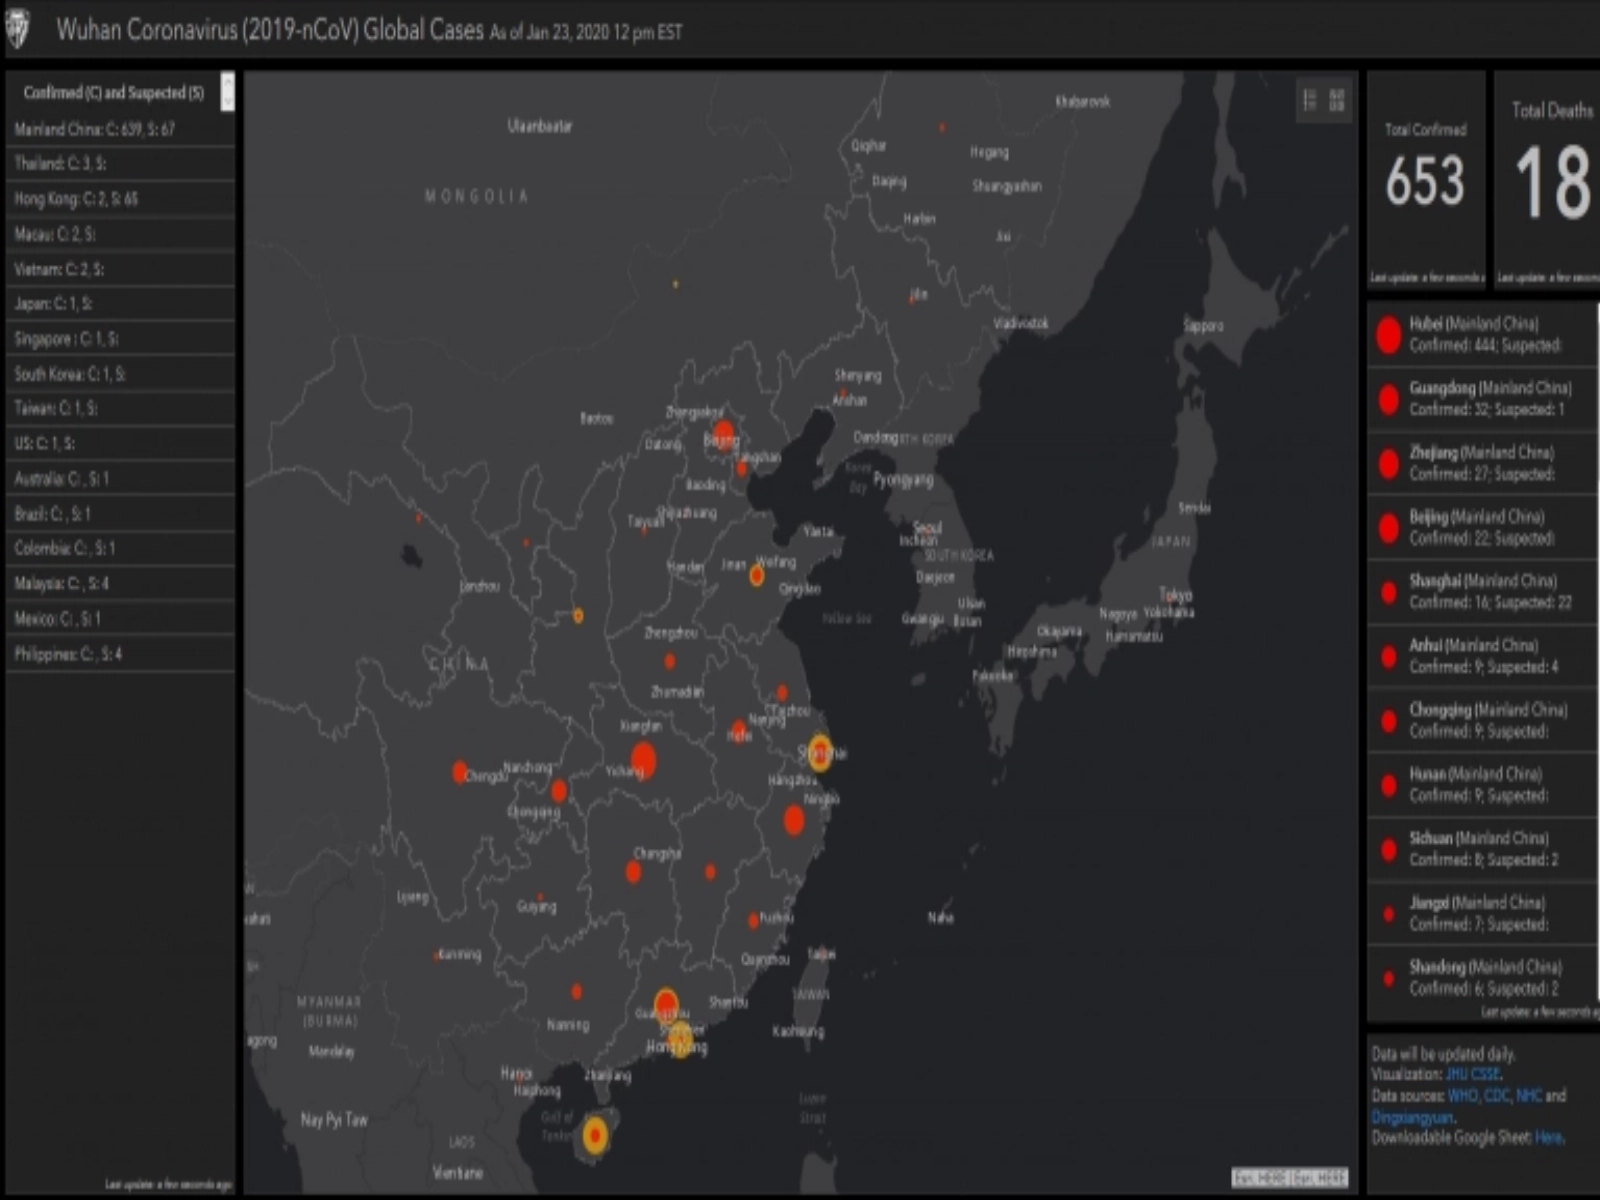The width and height of the screenshot is (1600, 1200).
Task: Open the CDC data source link
Action: [x=1497, y=1096]
